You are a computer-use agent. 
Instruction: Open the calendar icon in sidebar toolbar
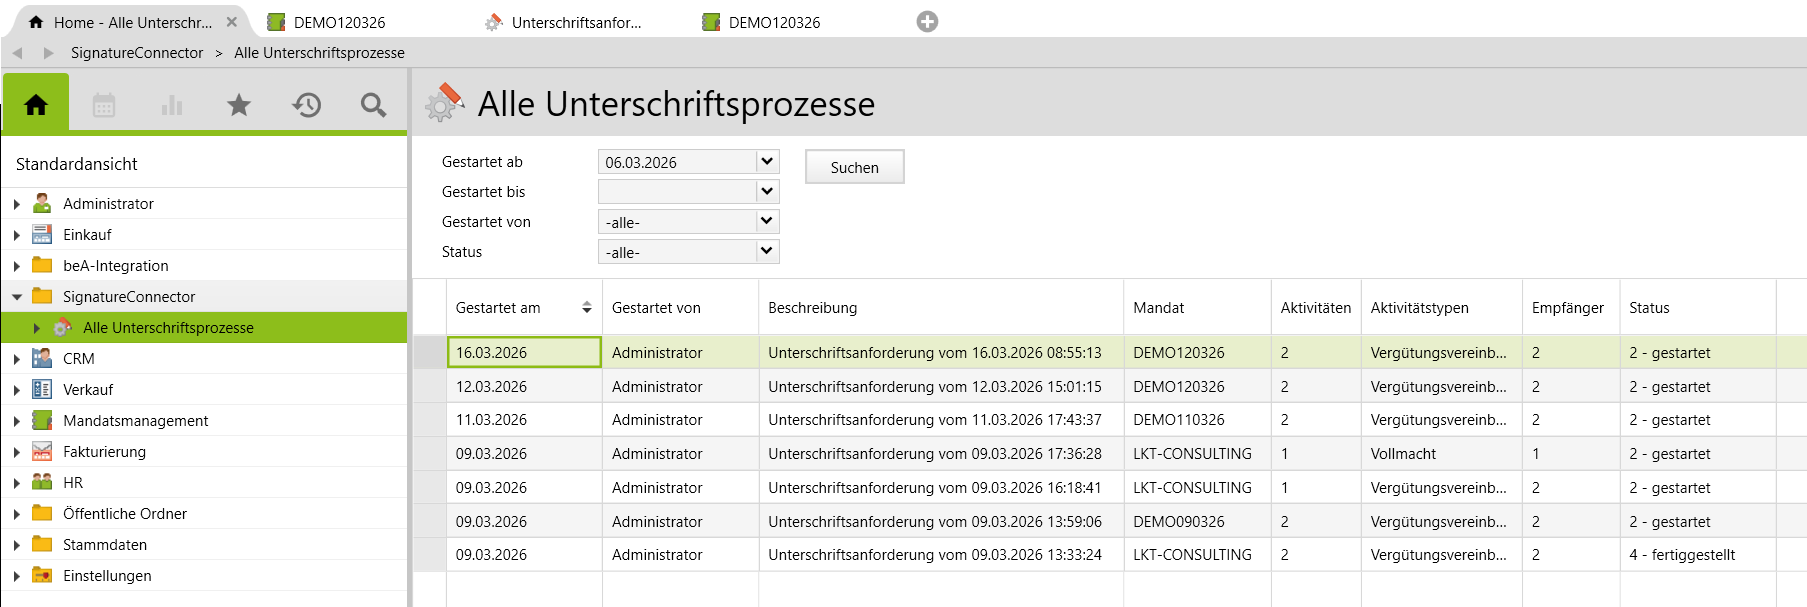(x=104, y=105)
